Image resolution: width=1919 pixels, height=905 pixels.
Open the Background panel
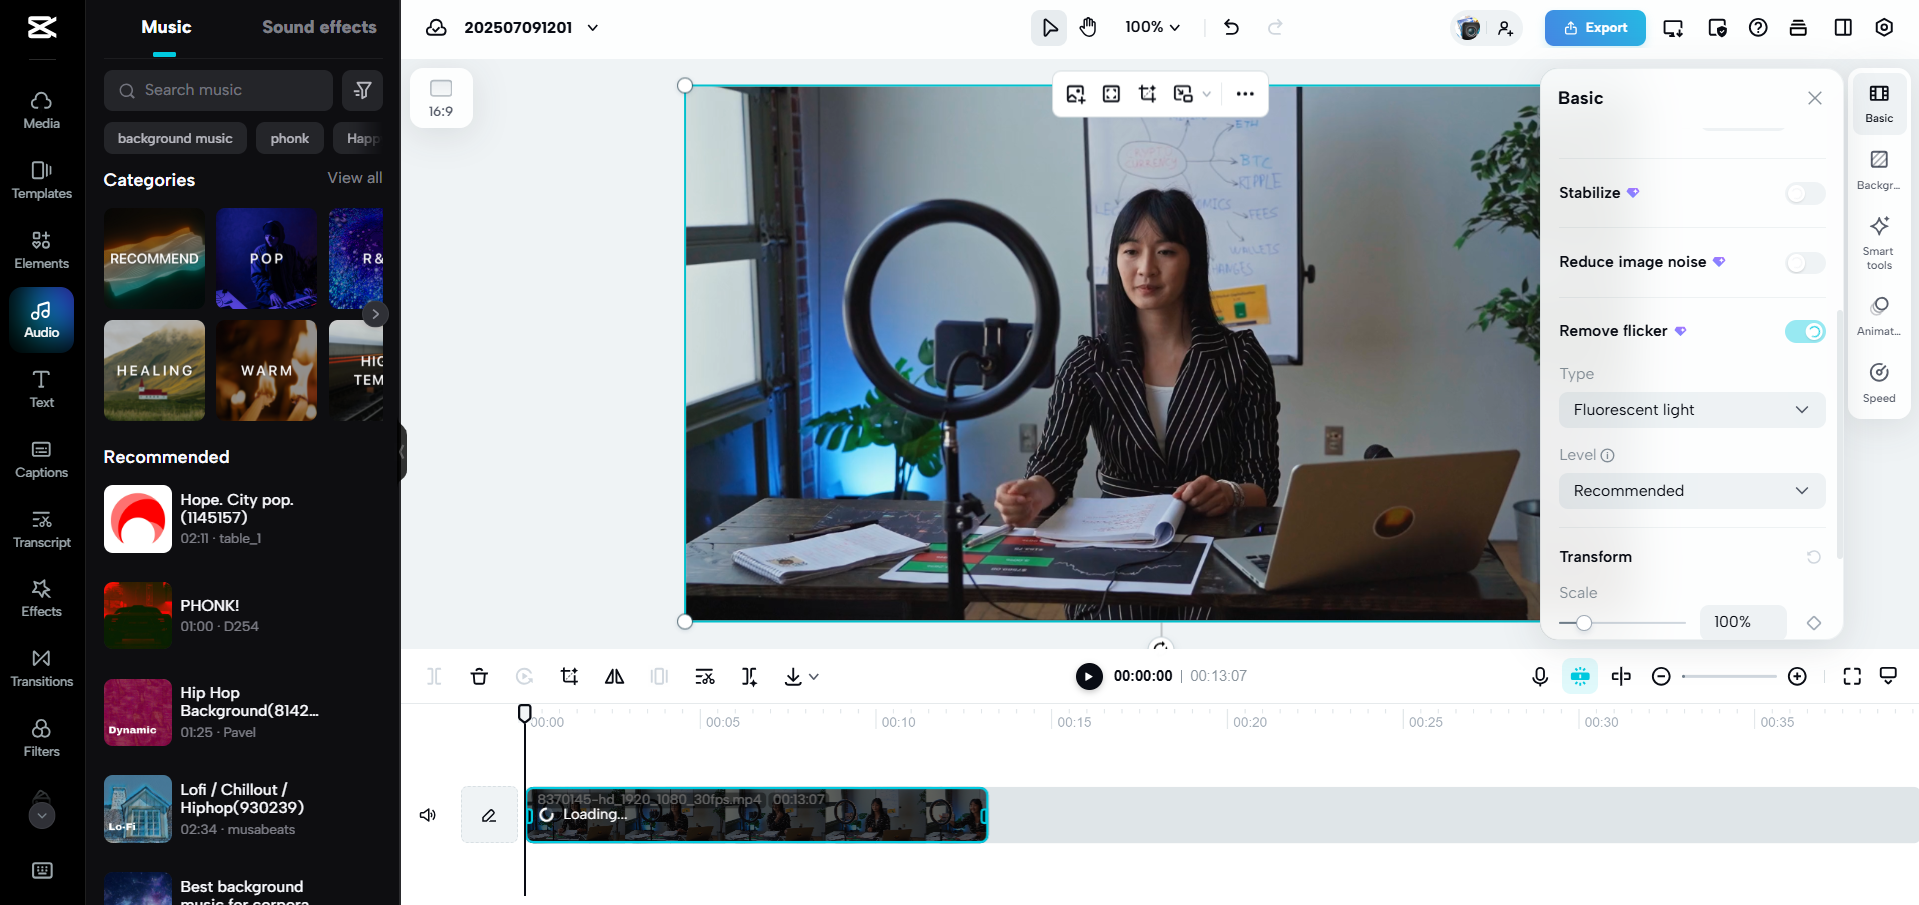click(x=1879, y=170)
